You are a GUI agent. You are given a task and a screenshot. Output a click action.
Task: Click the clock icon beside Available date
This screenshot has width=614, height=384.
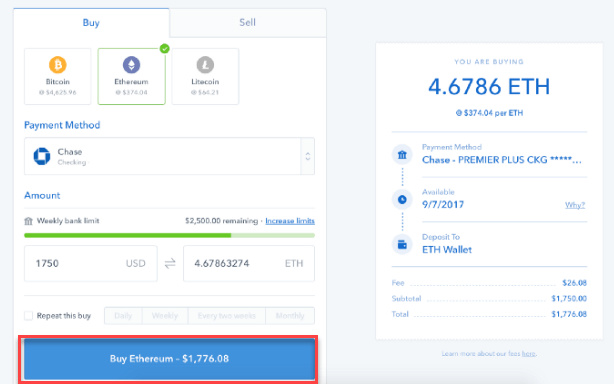pos(402,200)
